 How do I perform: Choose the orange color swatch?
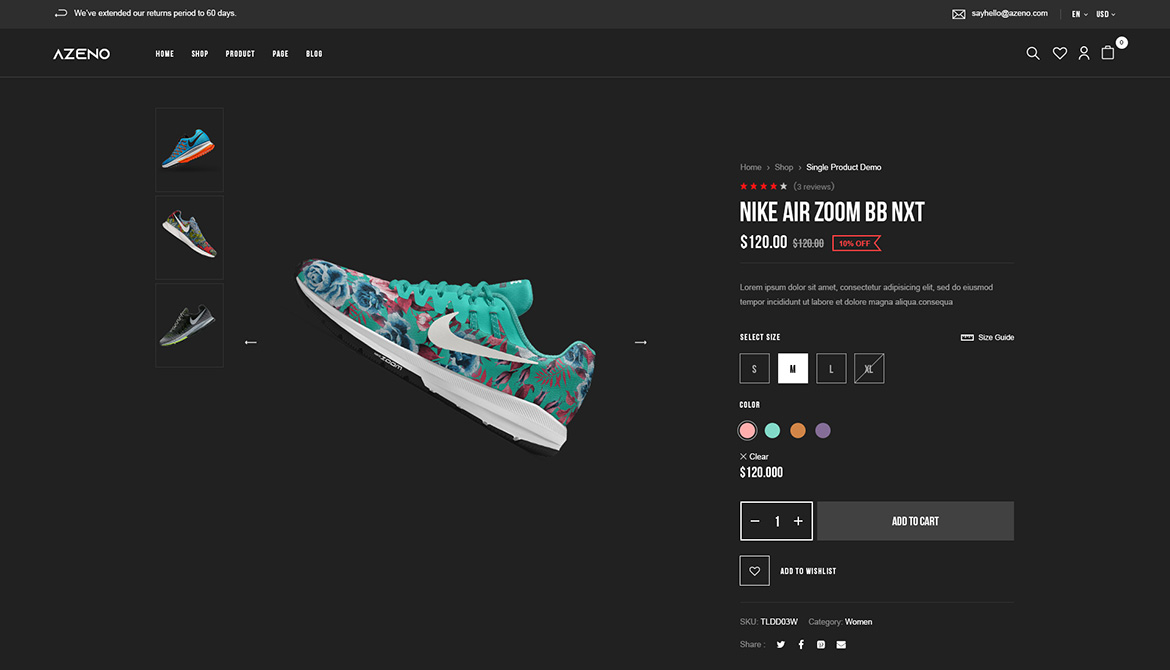[x=798, y=431]
